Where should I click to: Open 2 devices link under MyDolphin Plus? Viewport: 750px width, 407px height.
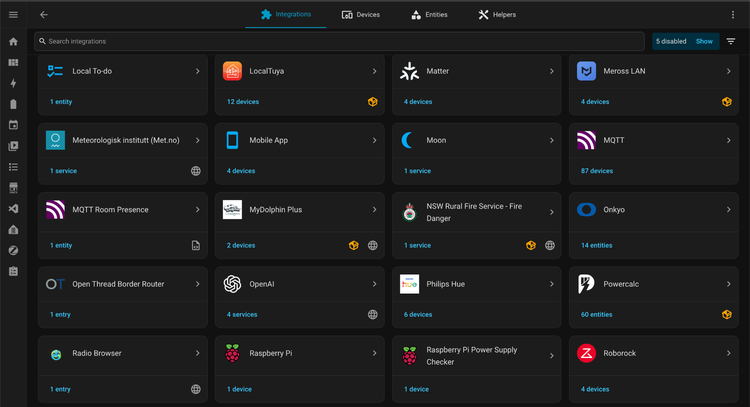[x=241, y=245]
